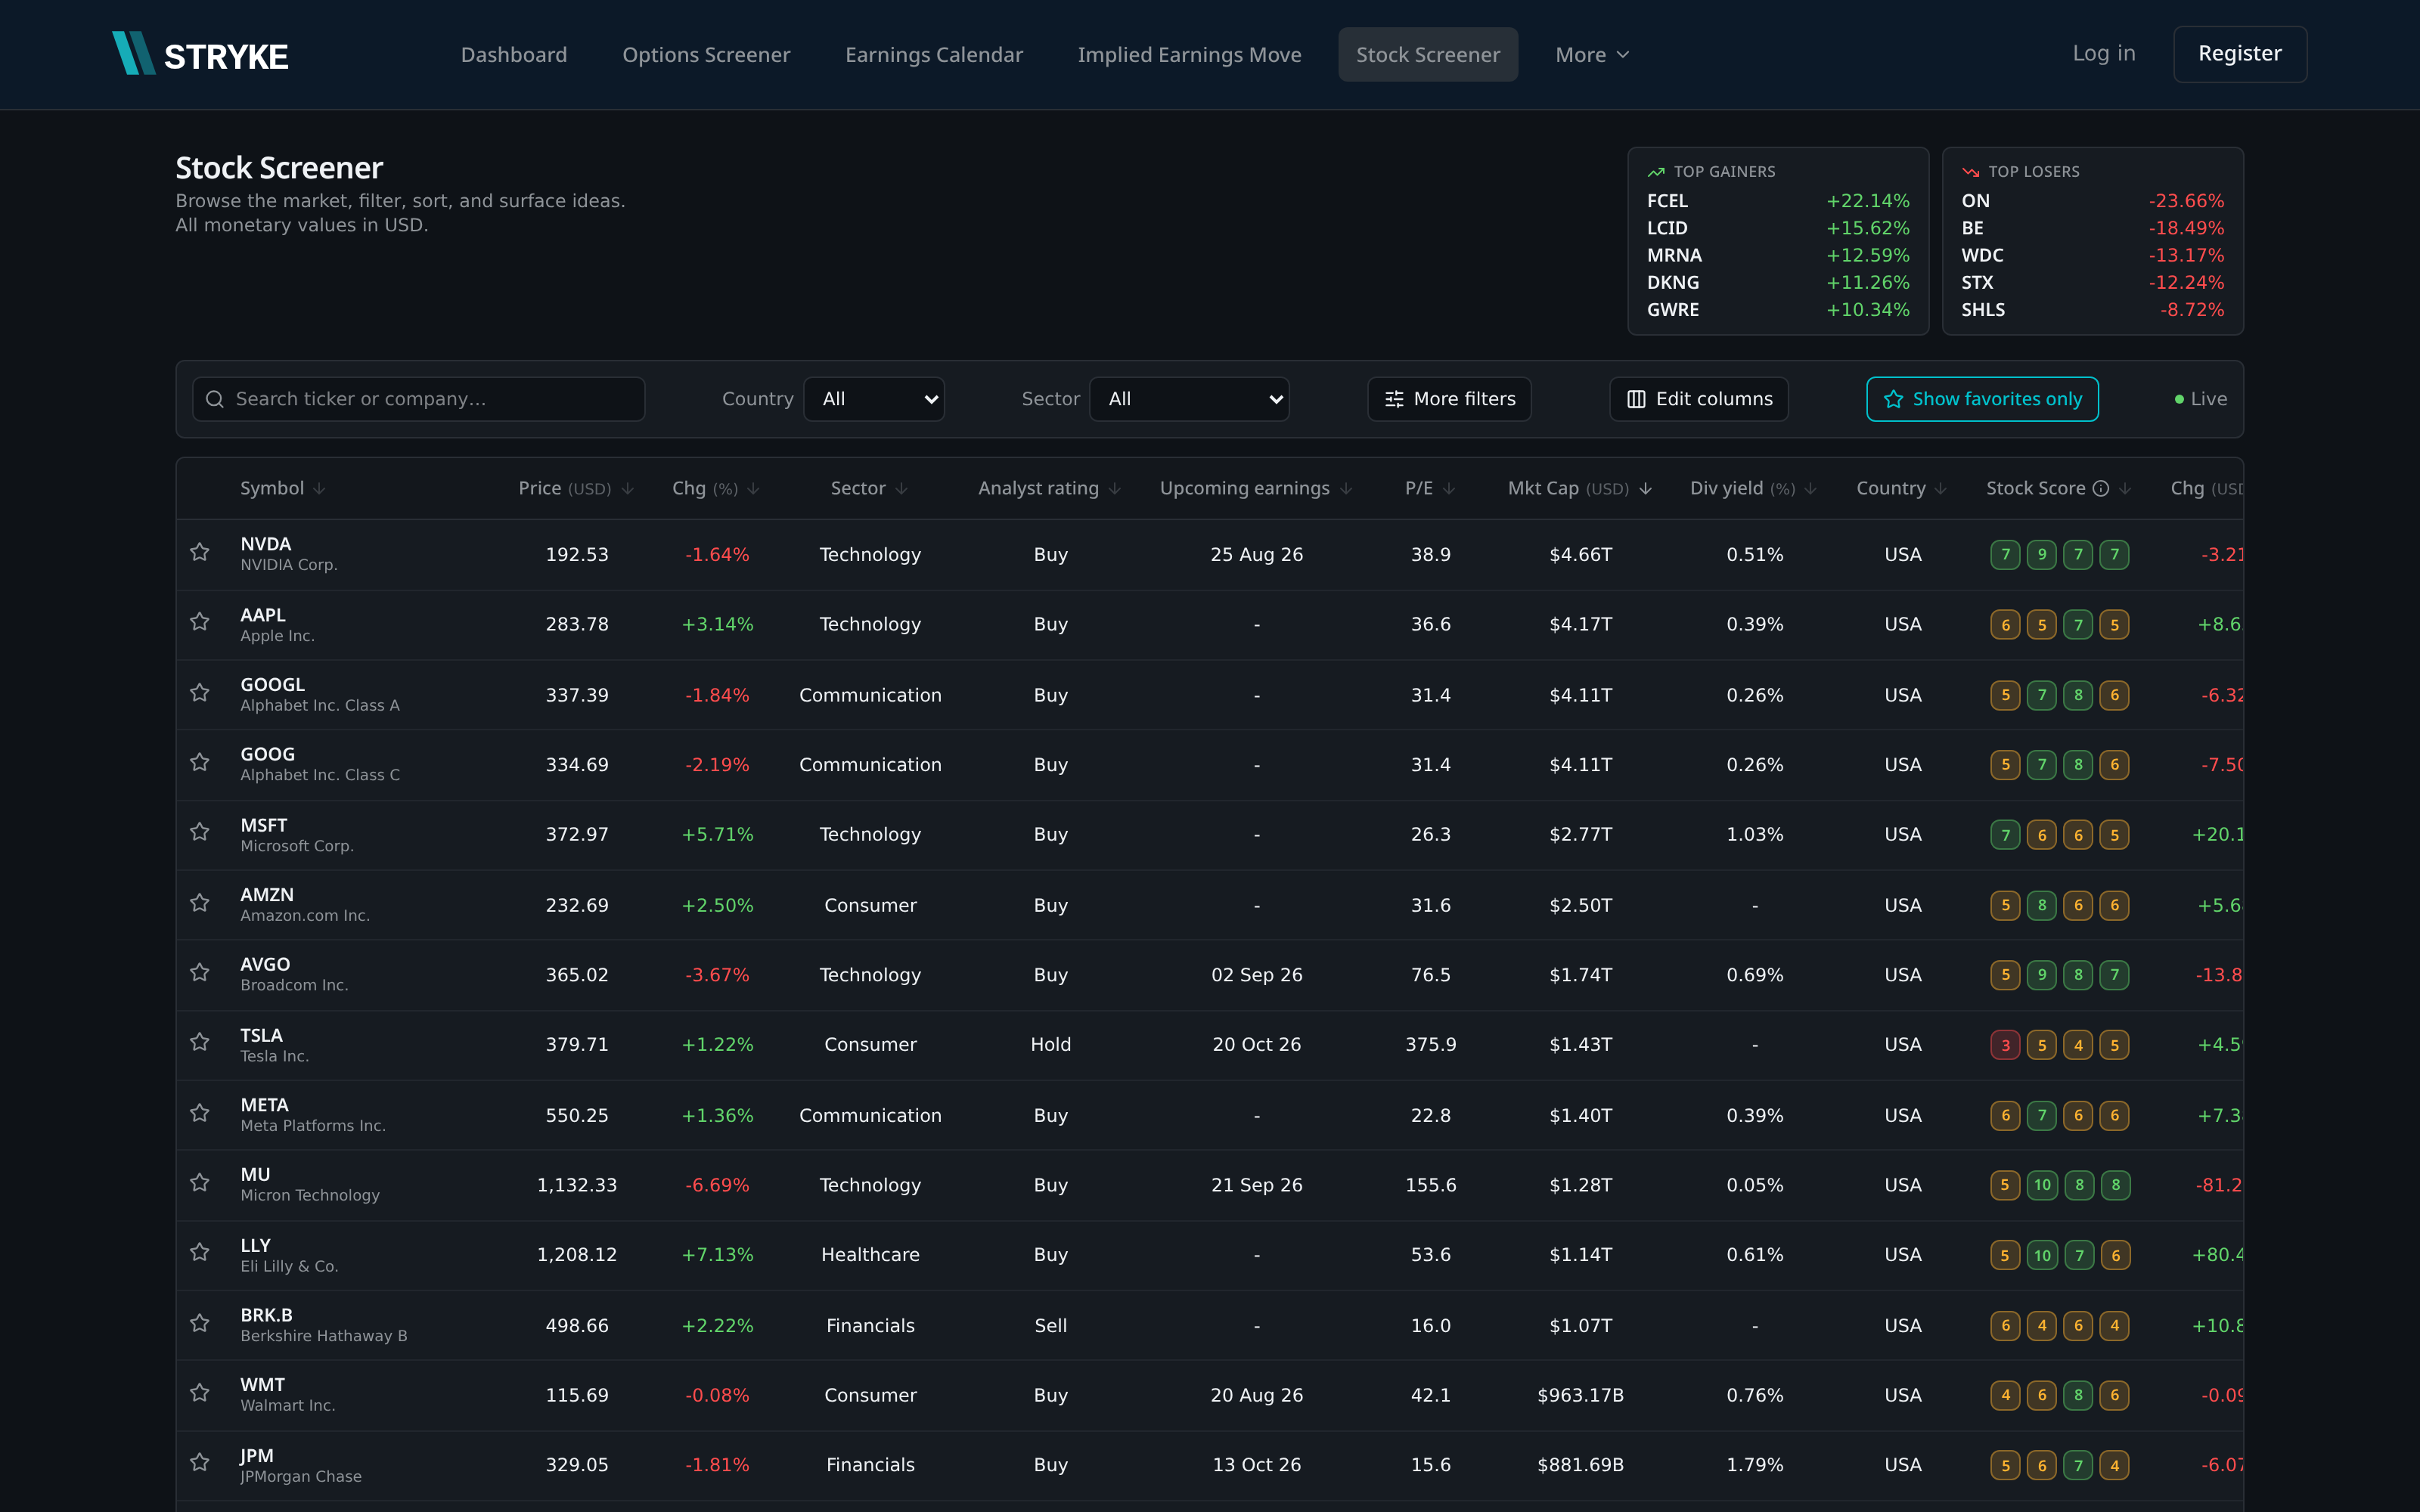Image resolution: width=2420 pixels, height=1512 pixels.
Task: Sort by Div yield arrow
Action: (1811, 489)
